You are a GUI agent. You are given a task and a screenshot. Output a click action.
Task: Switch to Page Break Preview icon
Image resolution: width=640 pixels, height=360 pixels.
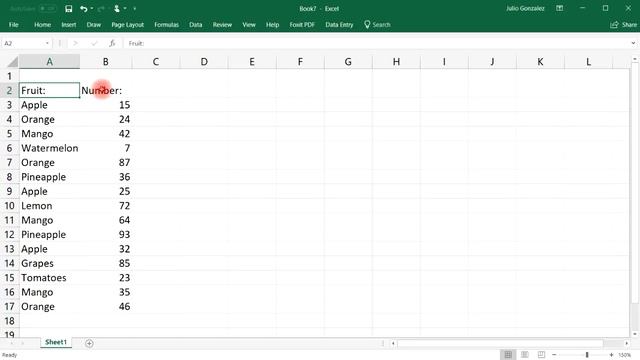[541, 355]
